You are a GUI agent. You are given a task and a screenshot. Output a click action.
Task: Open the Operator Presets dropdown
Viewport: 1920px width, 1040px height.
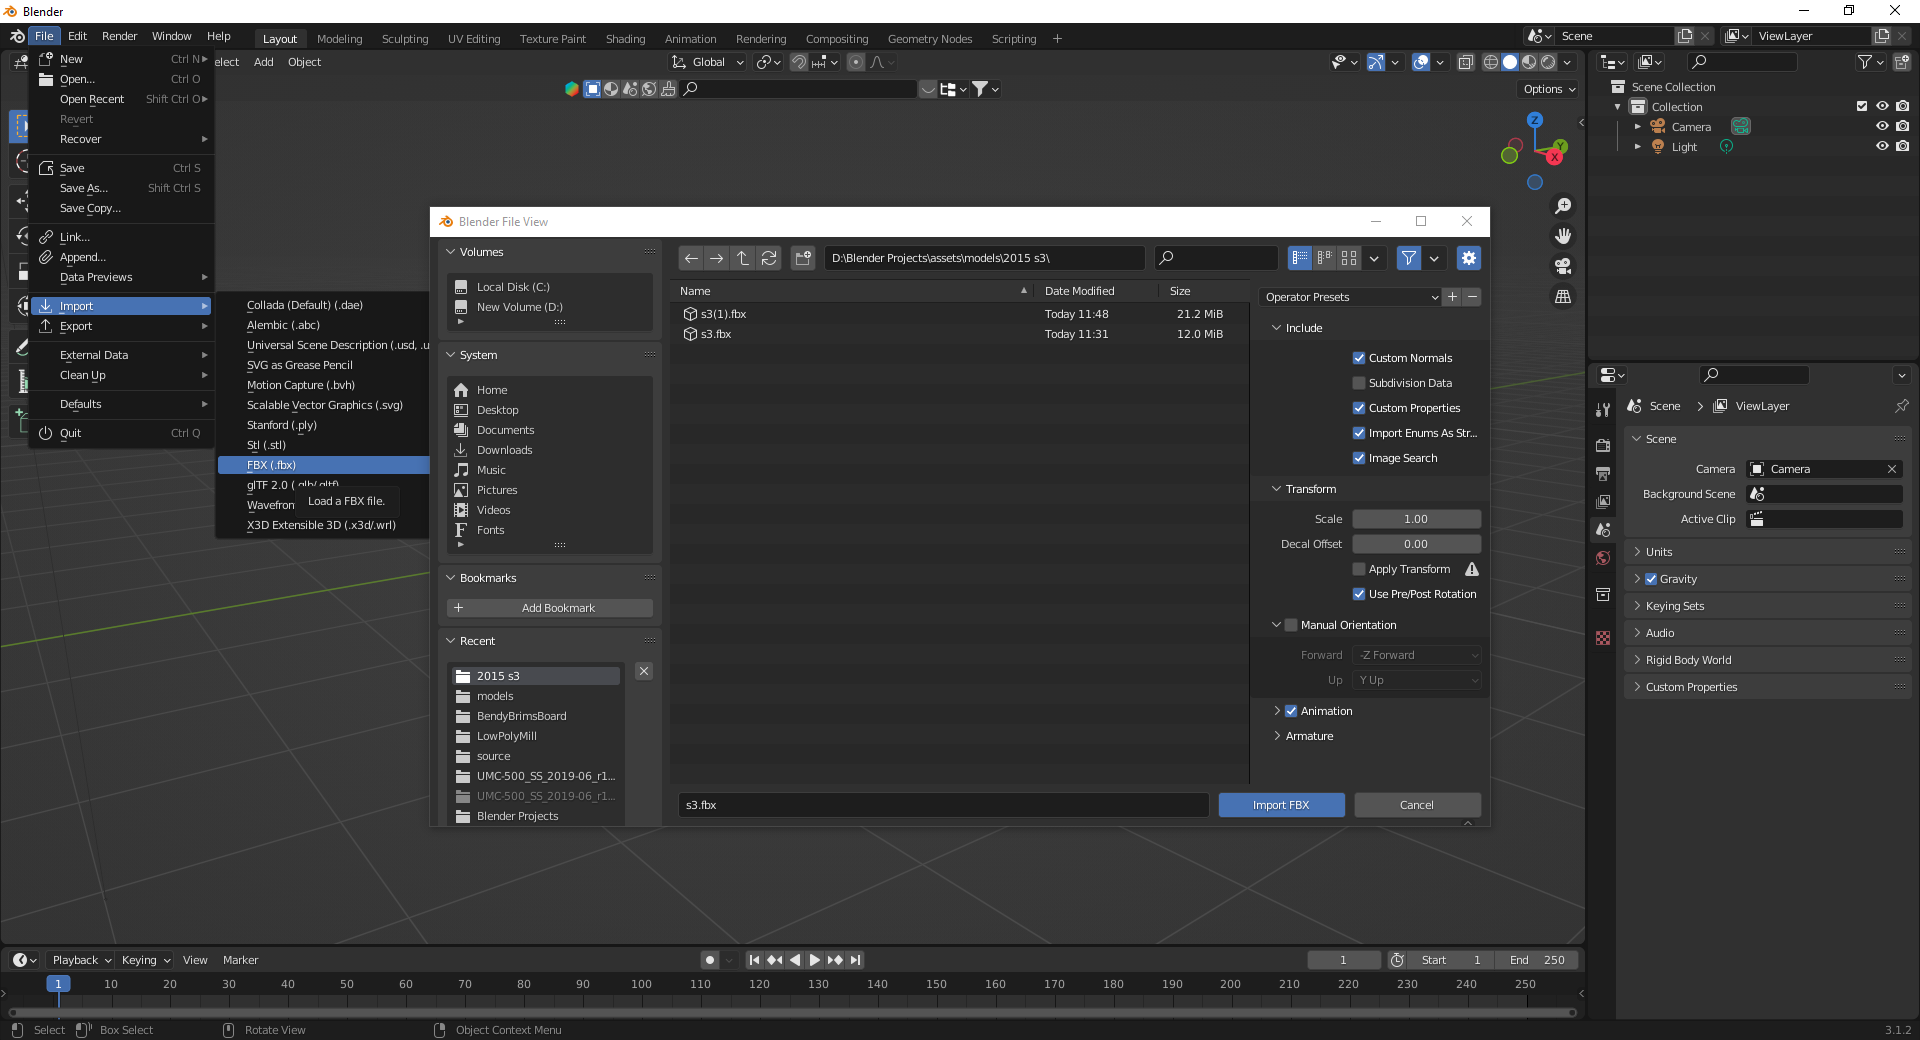(1350, 297)
